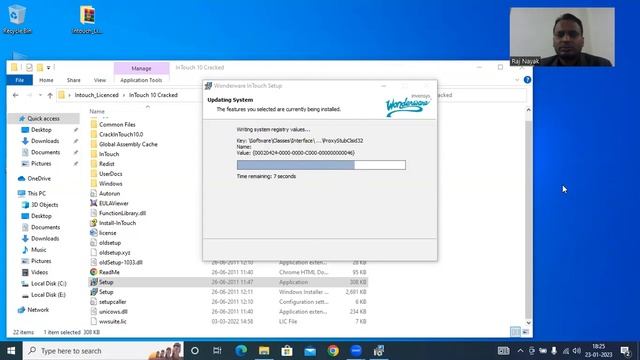Click the Explorer vertical scrollbar
Viewport: 640px width, 360px height.
coord(528,215)
